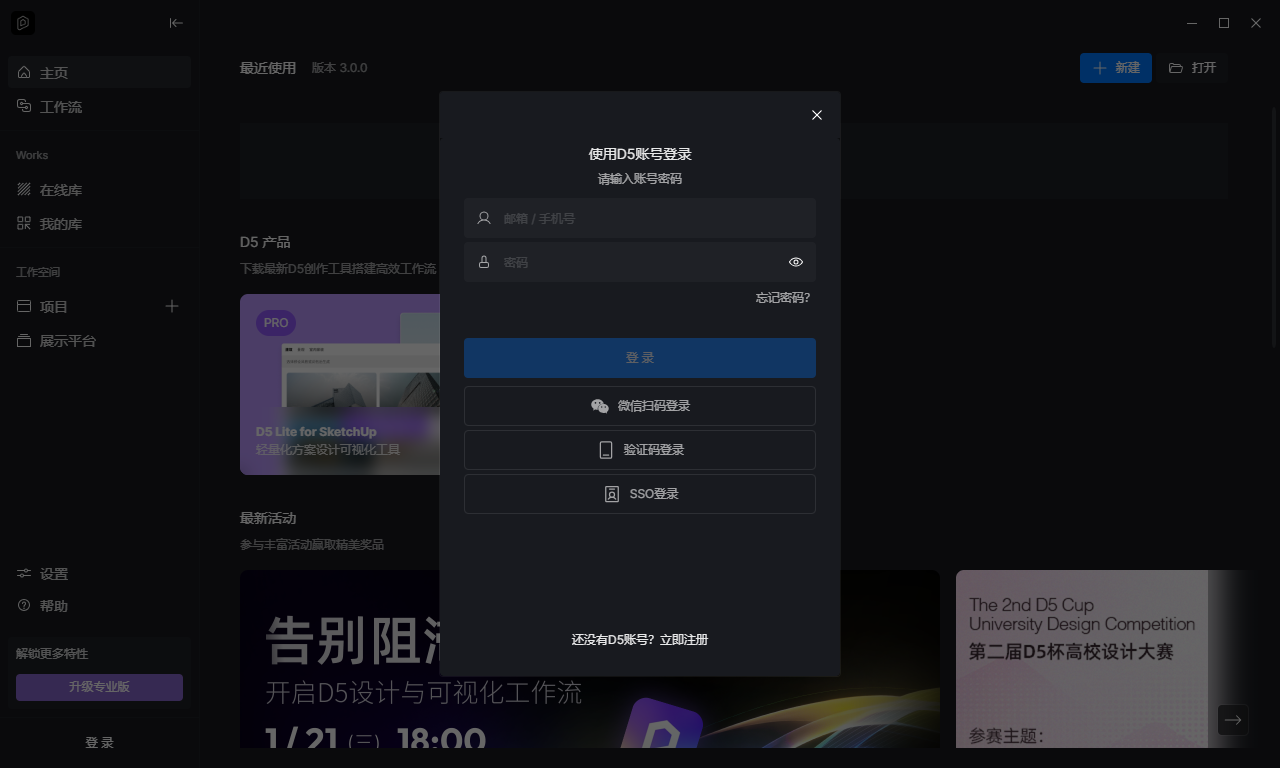The height and width of the screenshot is (768, 1280).
Task: Open the Online Library section
Action: [60, 190]
